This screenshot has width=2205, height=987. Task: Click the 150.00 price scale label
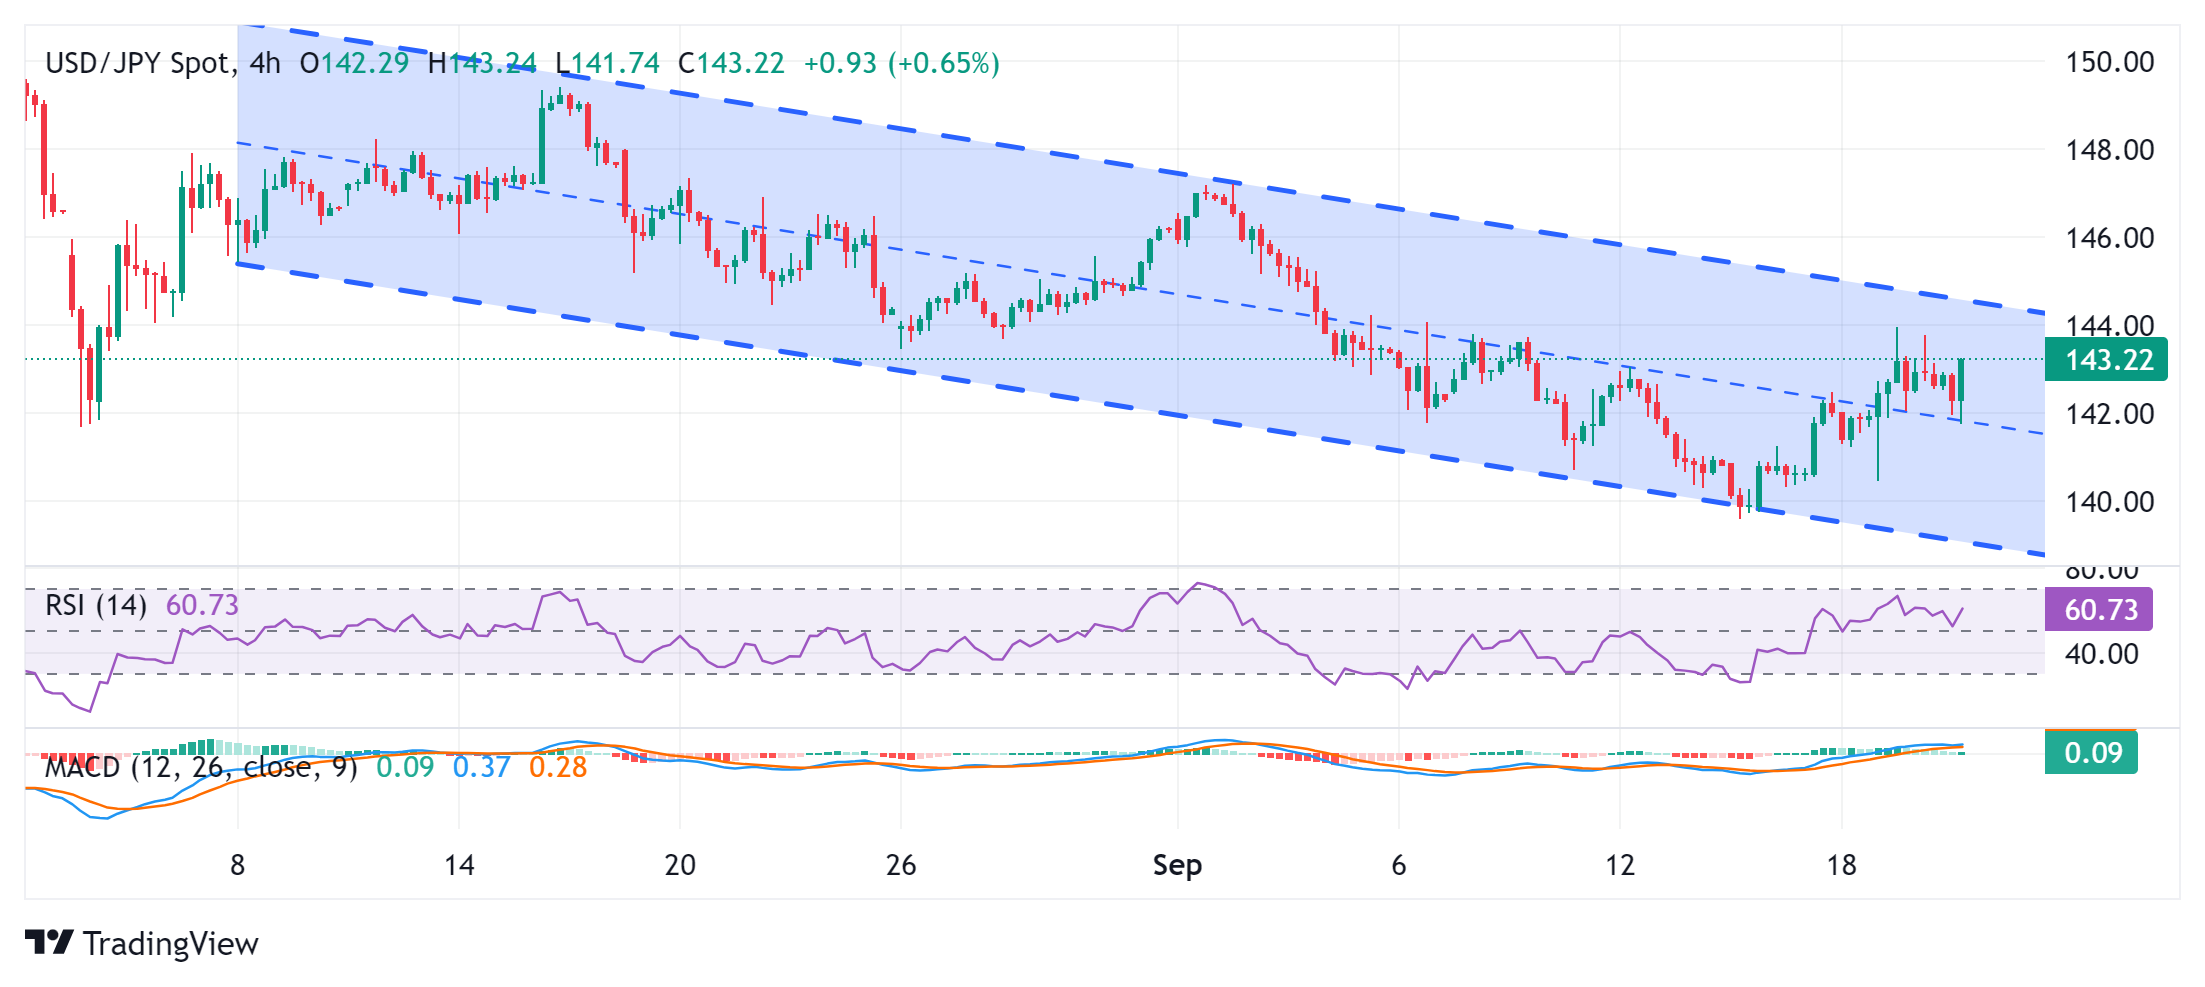(x=2110, y=62)
